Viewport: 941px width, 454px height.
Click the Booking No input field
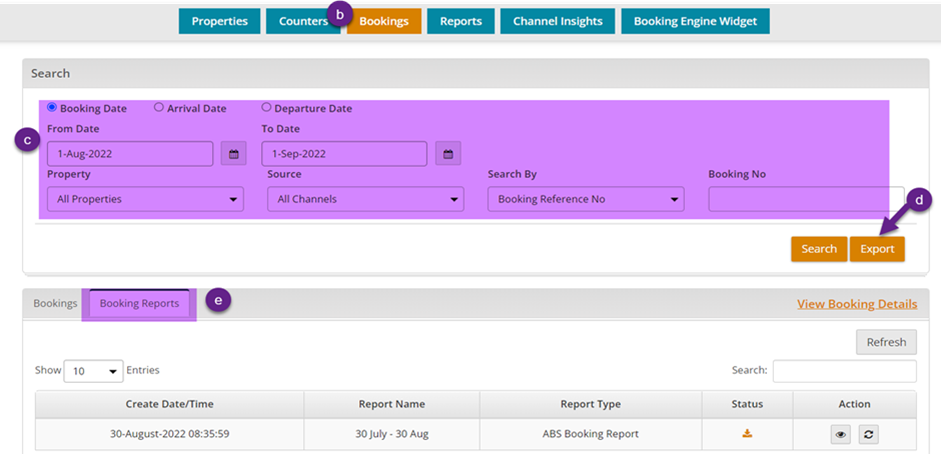click(806, 199)
